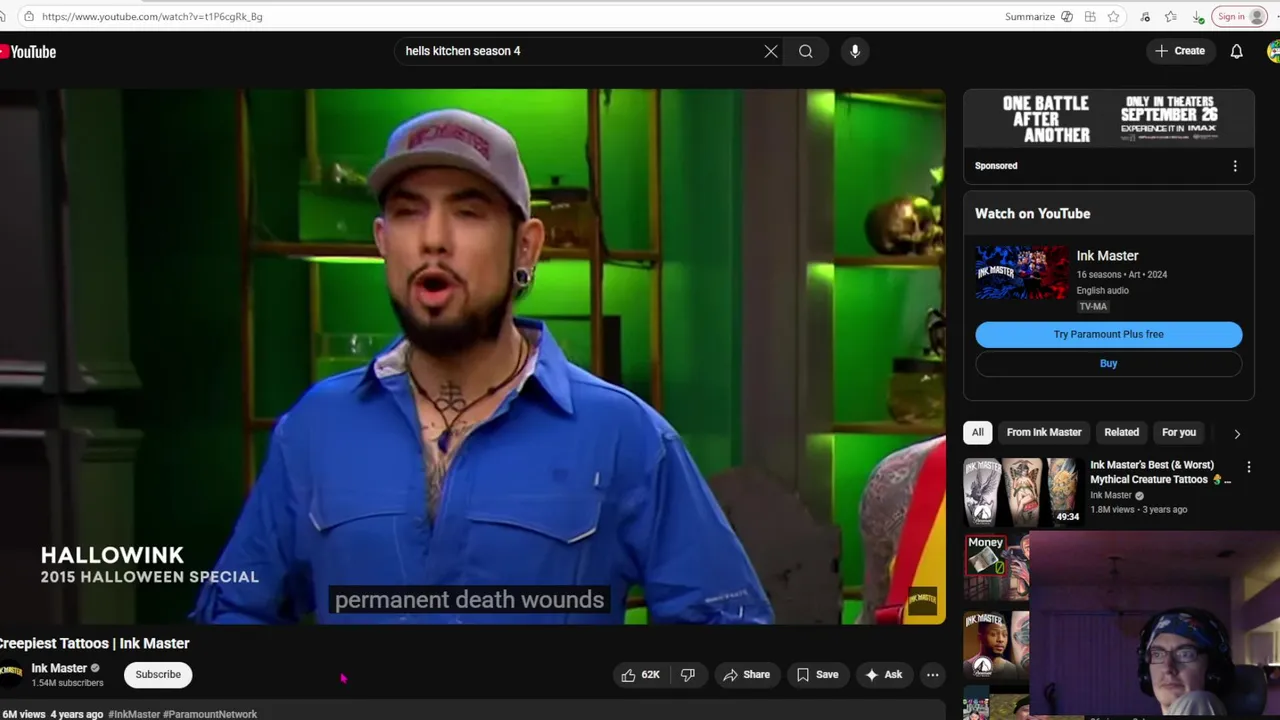Dislike the video with thumbs down

[688, 675]
